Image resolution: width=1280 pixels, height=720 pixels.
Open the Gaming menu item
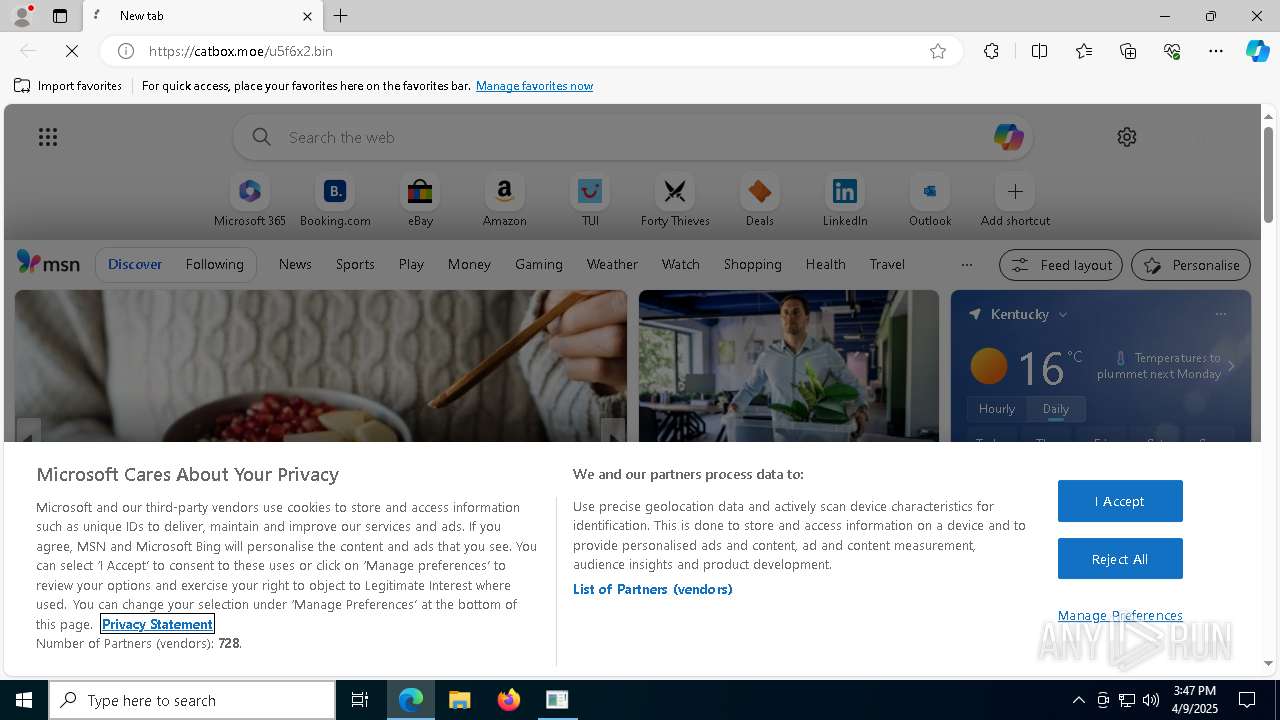pyautogui.click(x=539, y=264)
